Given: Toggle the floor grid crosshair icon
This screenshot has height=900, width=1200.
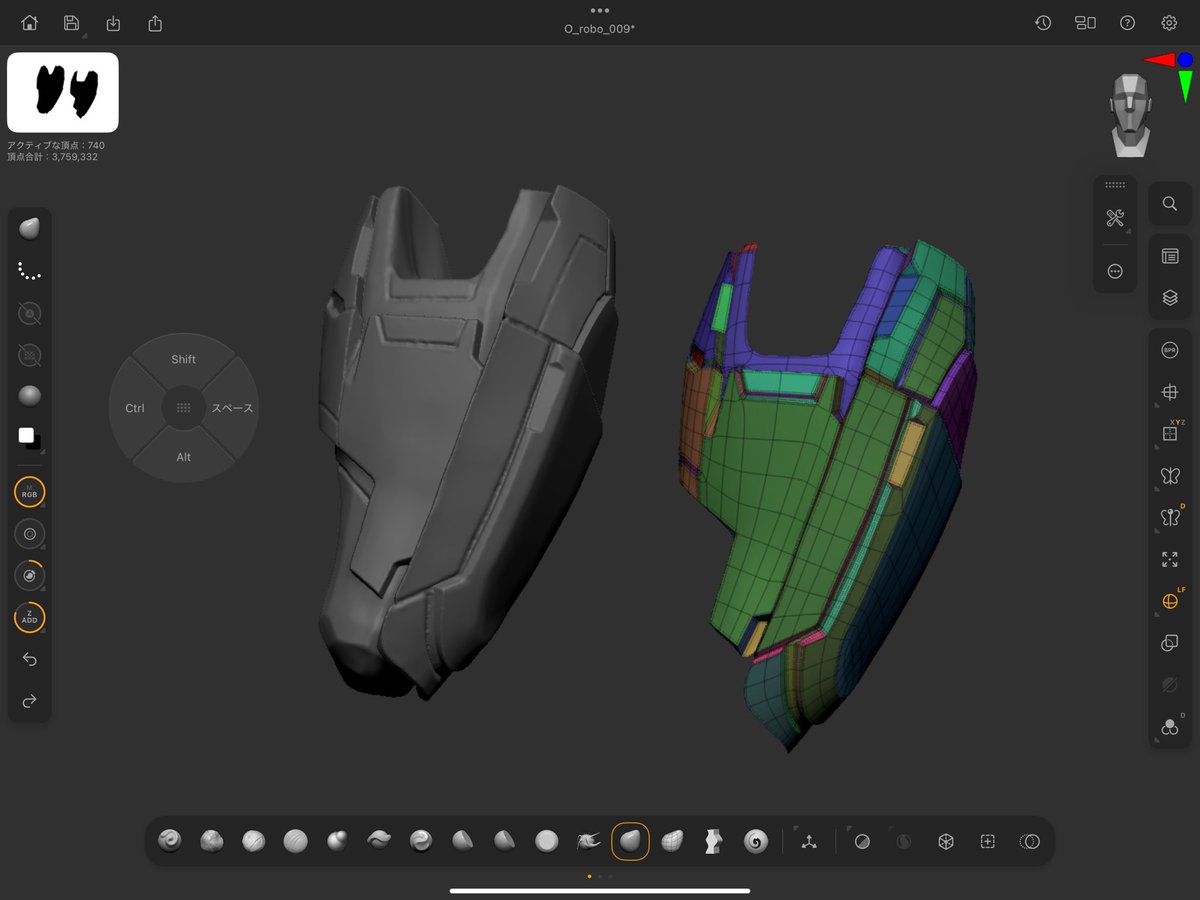Looking at the screenshot, I should click(1169, 393).
